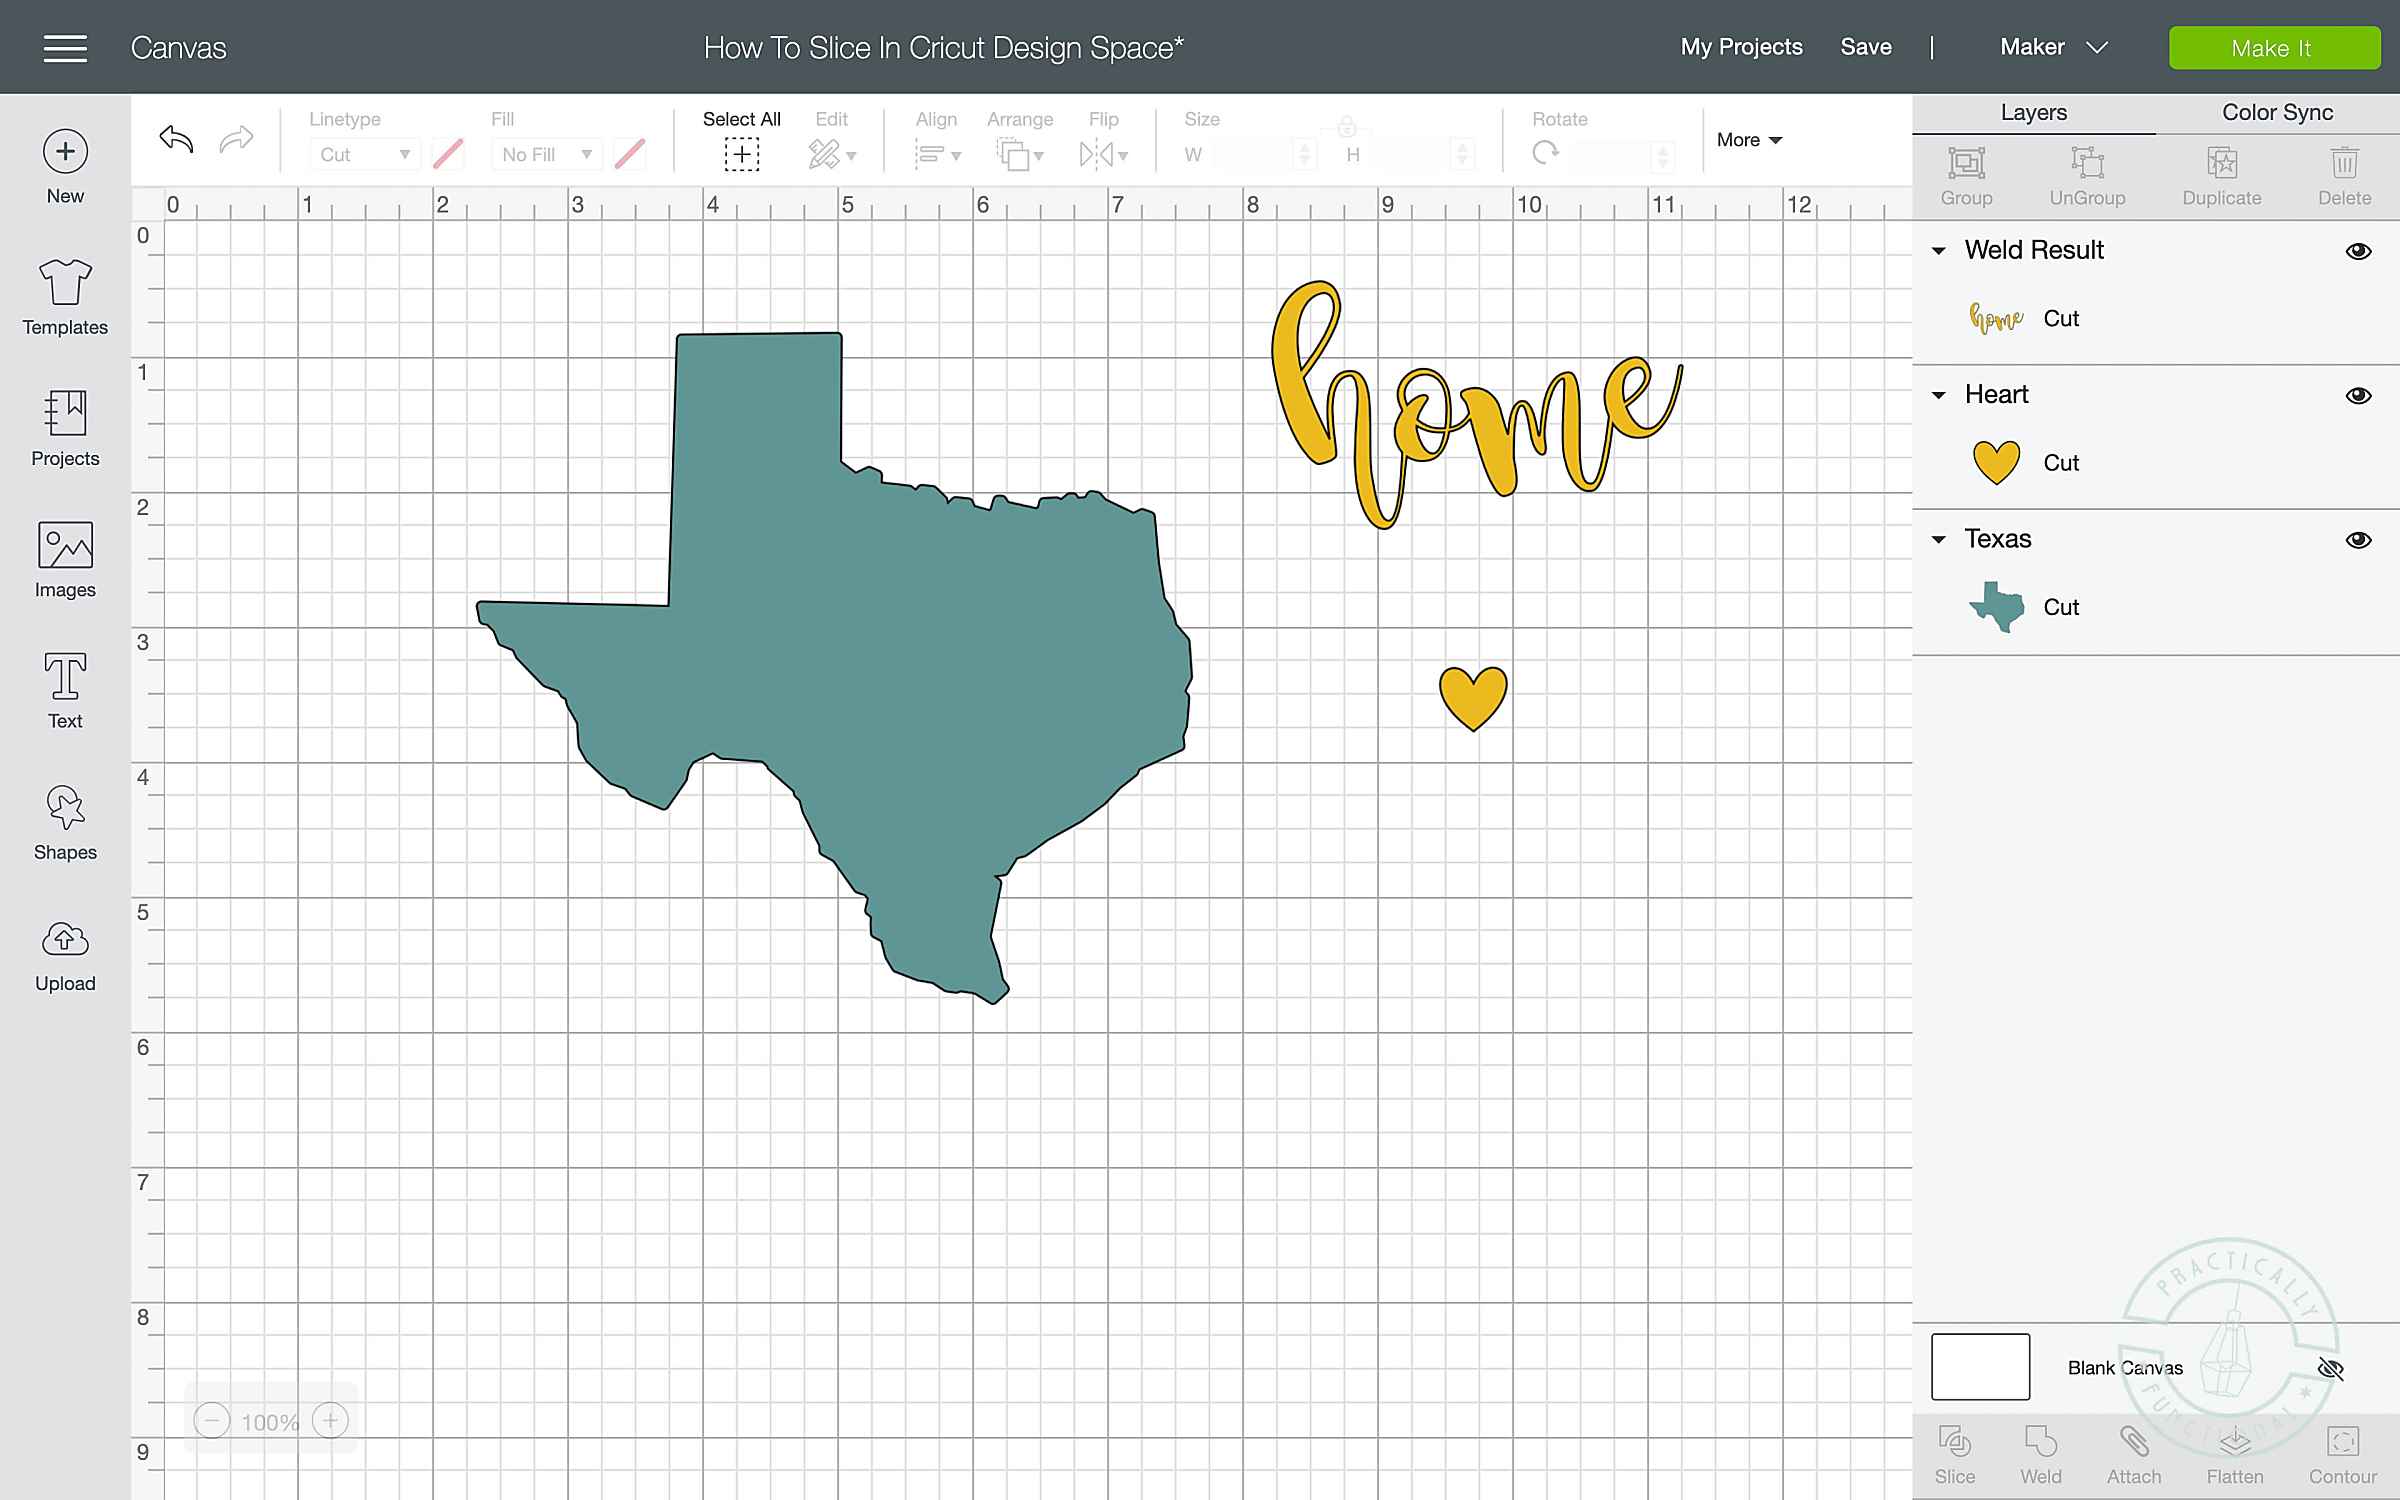Click the Duplicate icon
Viewport: 2400px width, 1500px height.
coord(2222,176)
